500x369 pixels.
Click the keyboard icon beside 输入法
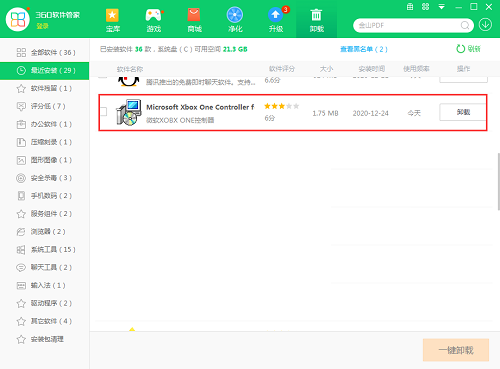pos(21,285)
